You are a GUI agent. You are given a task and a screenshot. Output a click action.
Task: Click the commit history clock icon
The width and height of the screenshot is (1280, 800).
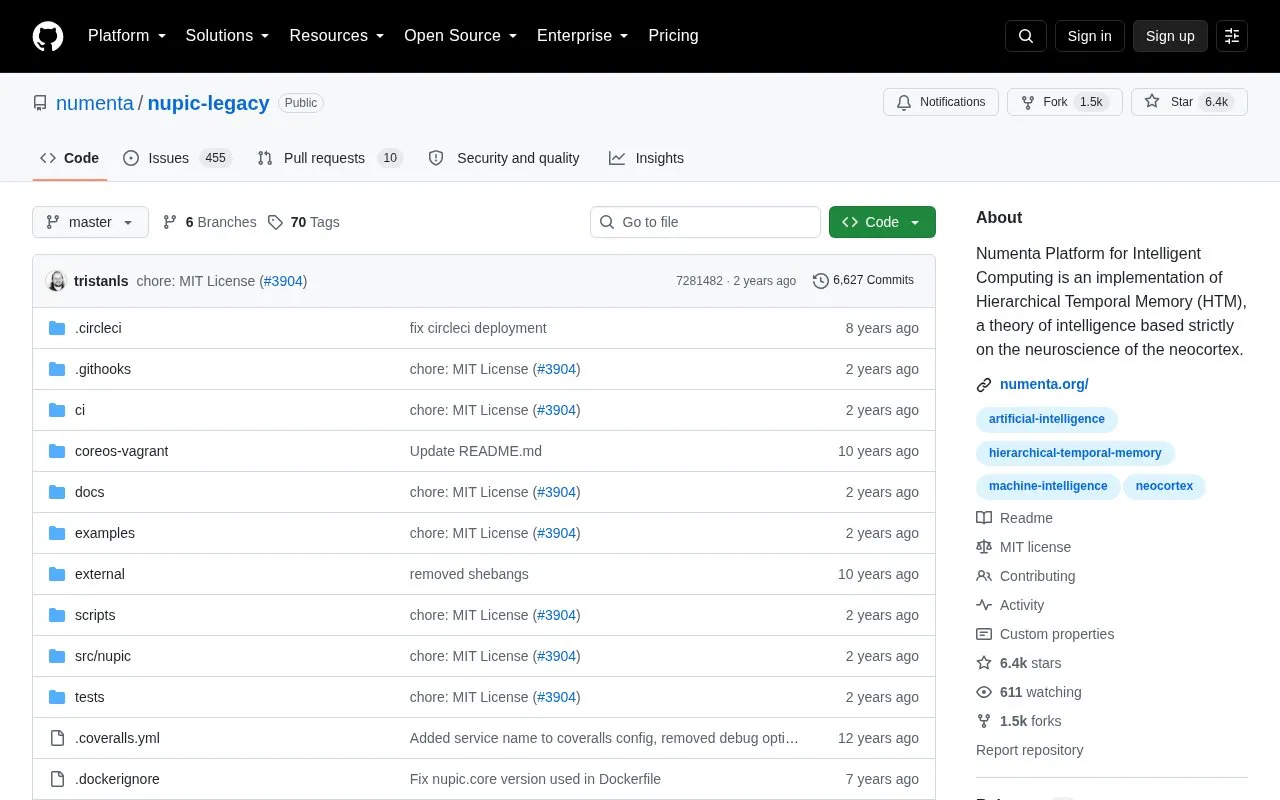tap(821, 281)
